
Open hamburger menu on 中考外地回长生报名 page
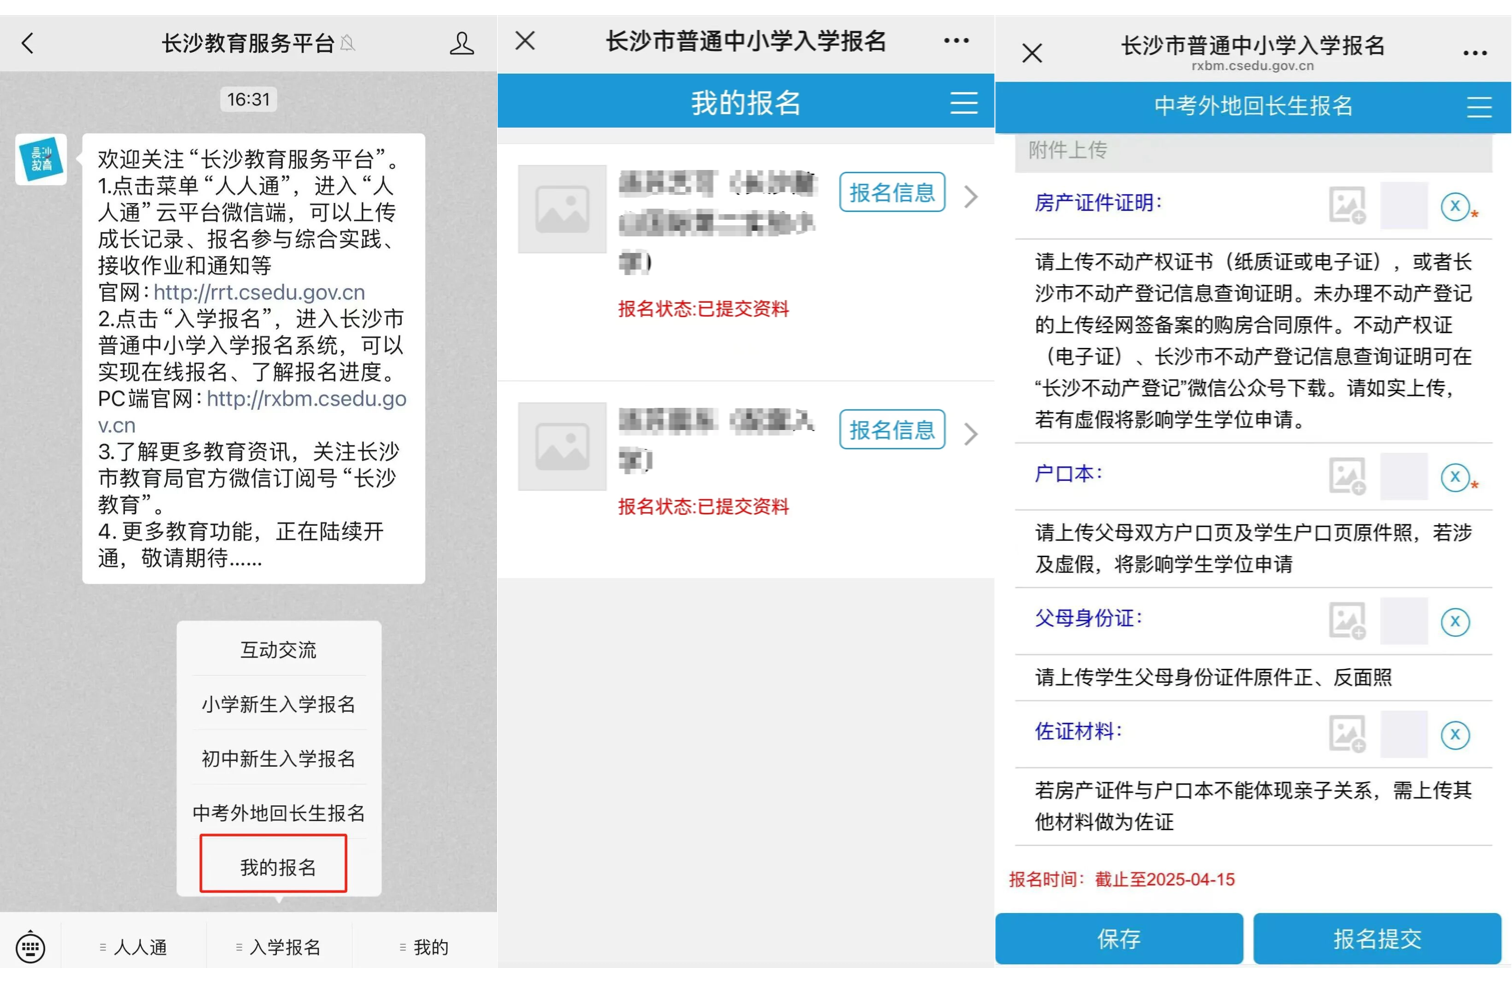tap(1478, 107)
